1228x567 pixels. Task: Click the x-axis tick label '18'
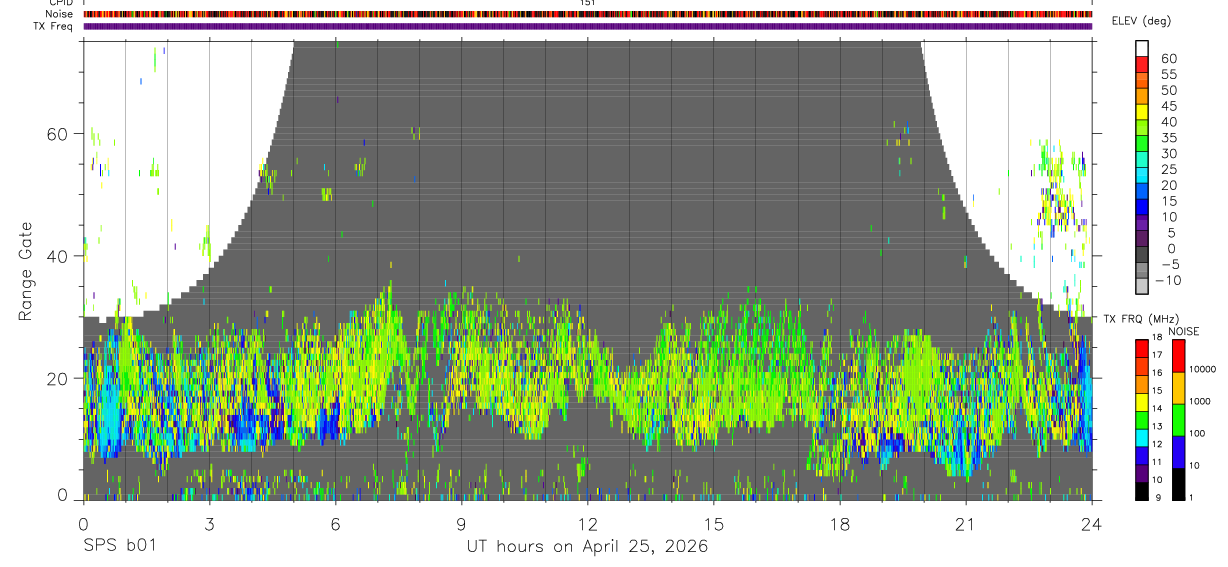(x=839, y=523)
